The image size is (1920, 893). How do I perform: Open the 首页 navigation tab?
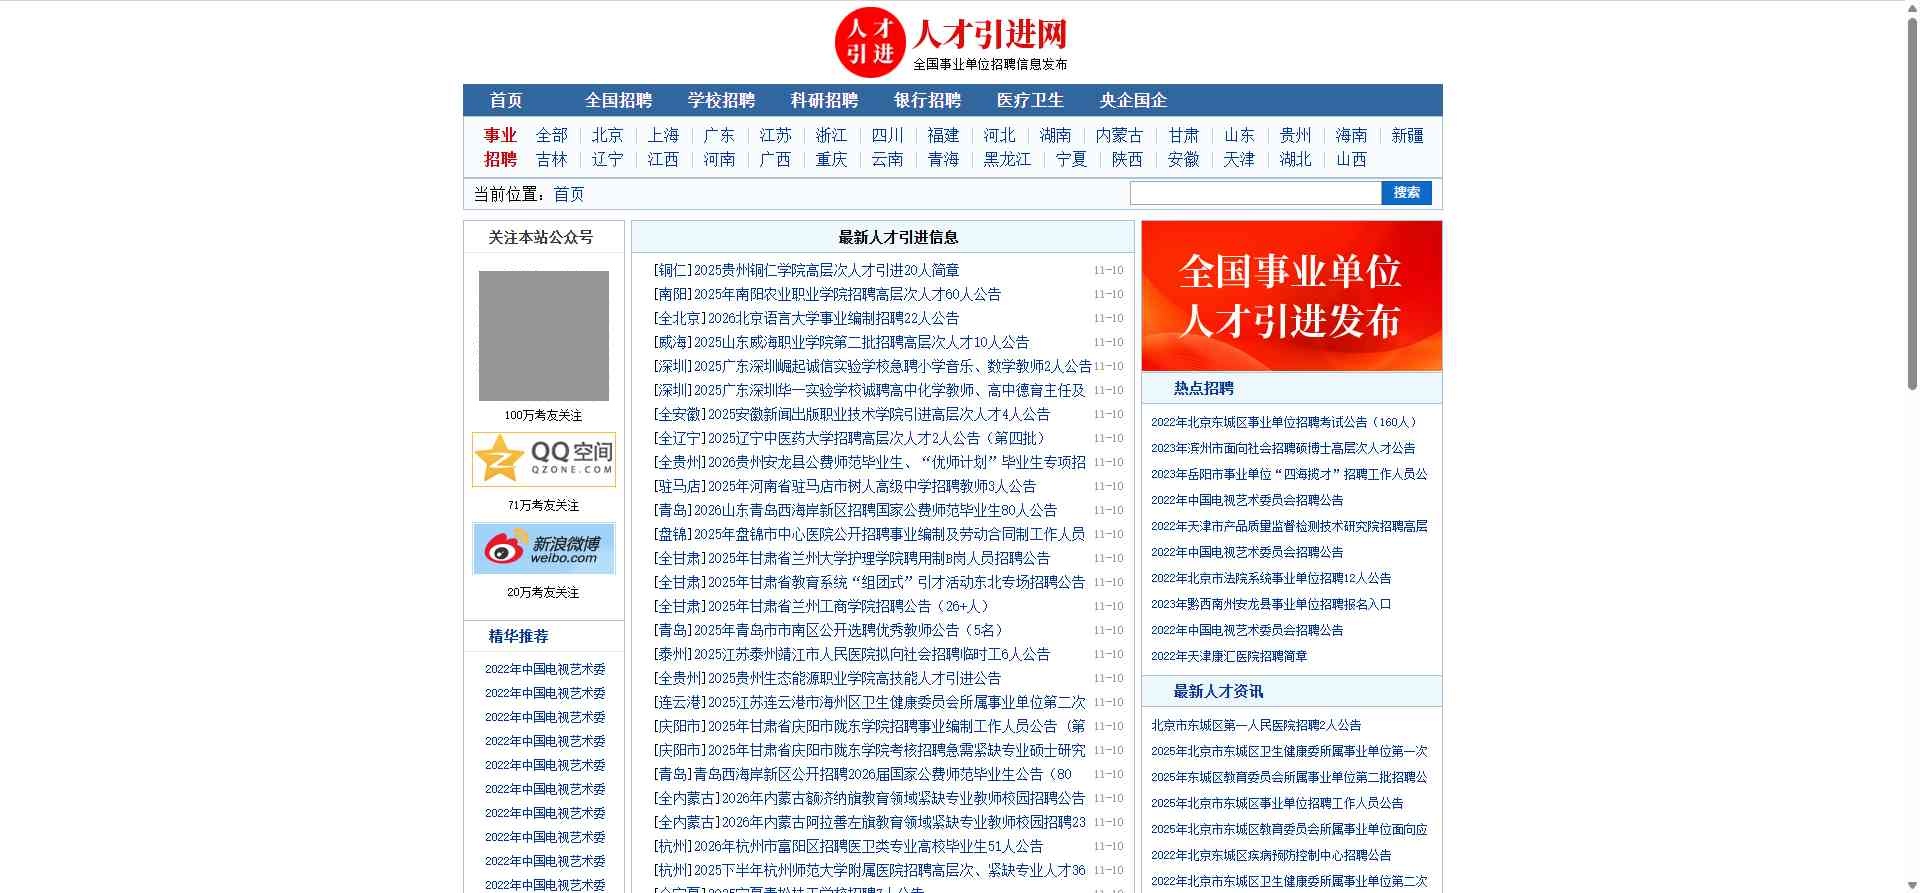(x=506, y=100)
